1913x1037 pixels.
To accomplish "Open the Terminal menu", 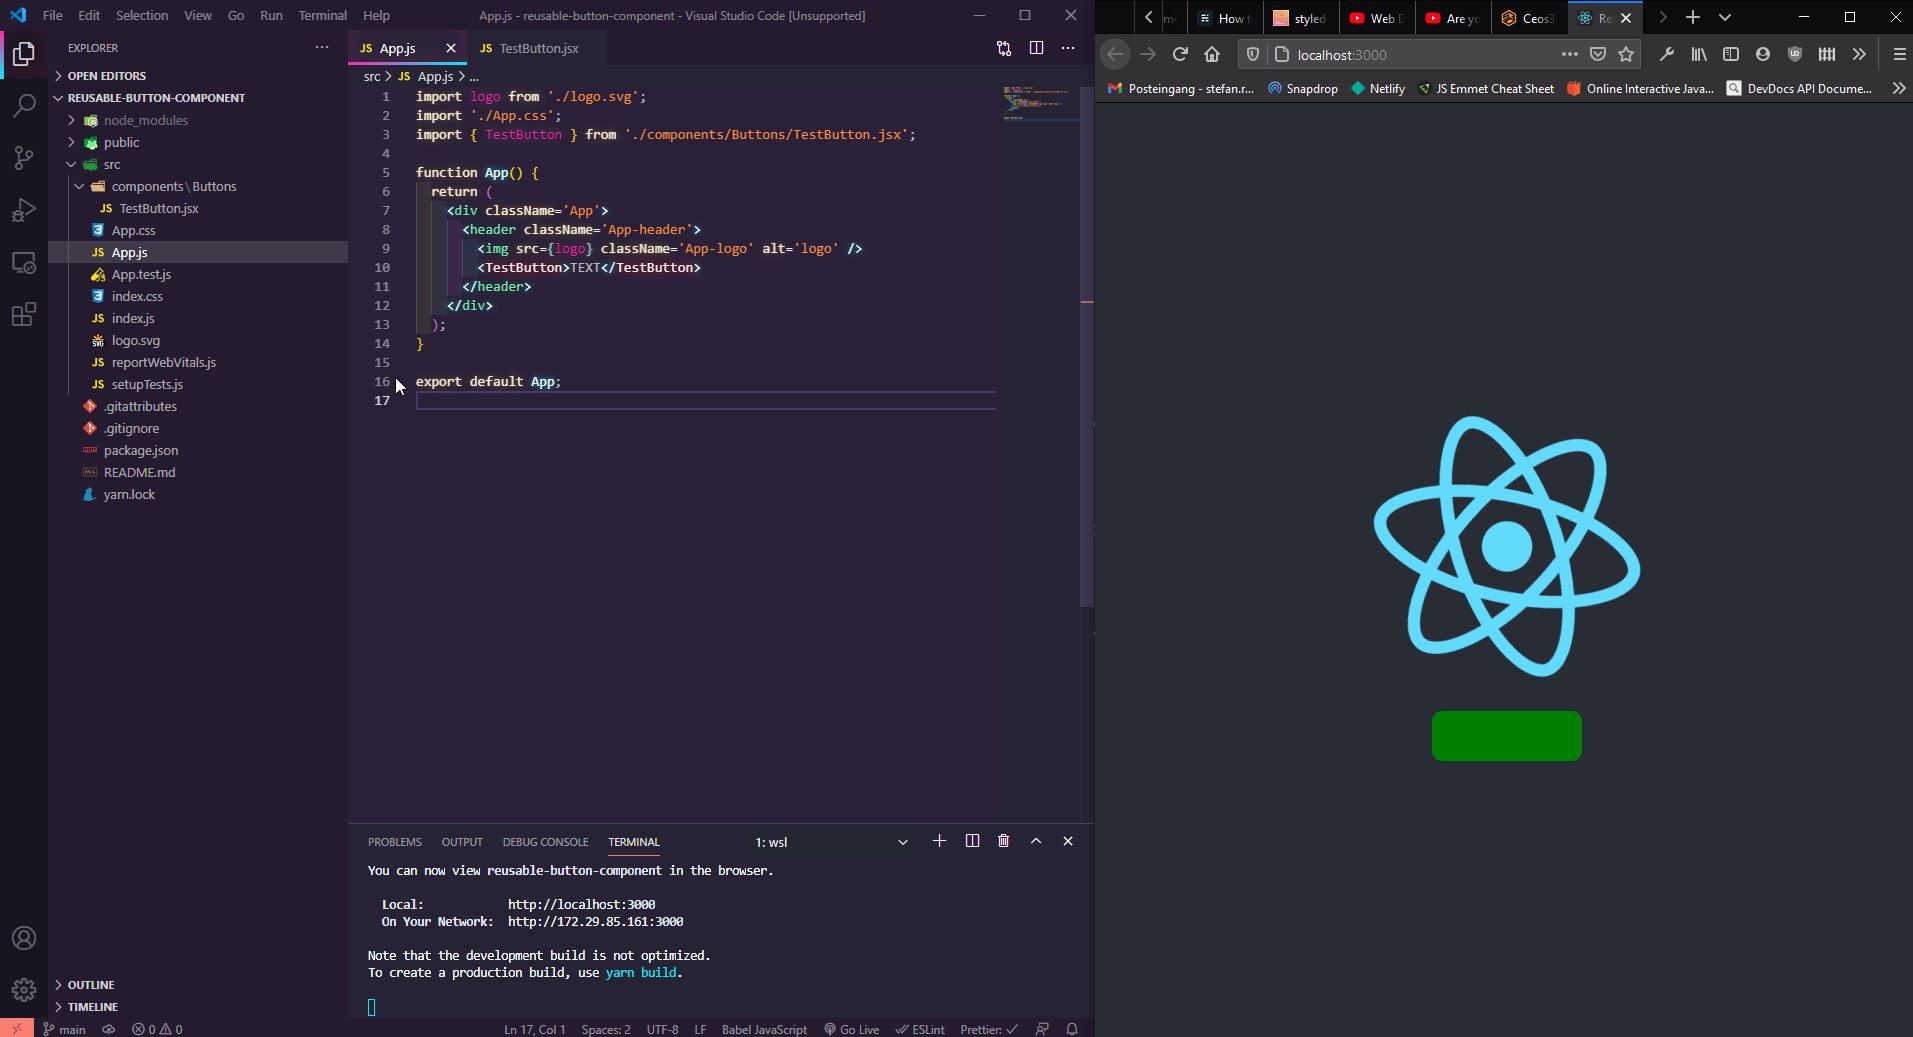I will tap(321, 15).
